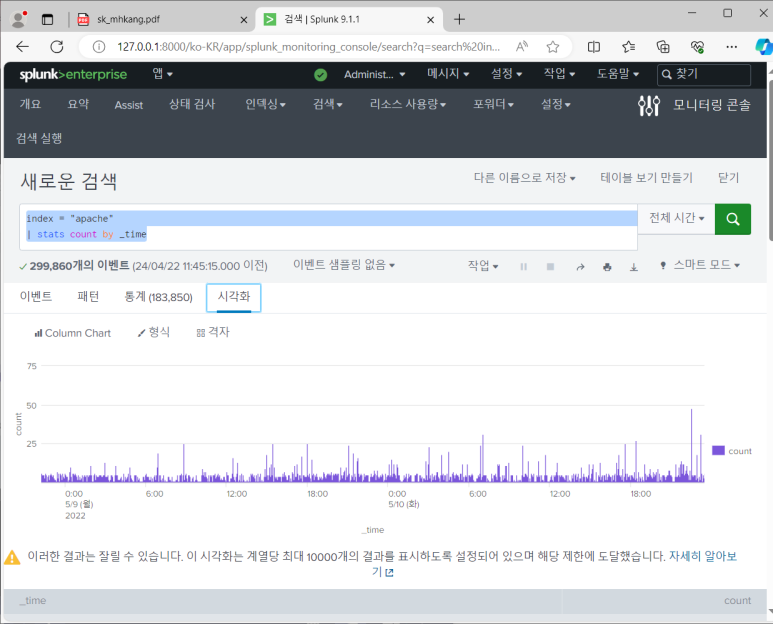
Task: Close the sk_mhkang.pdf tab
Action: click(x=244, y=20)
